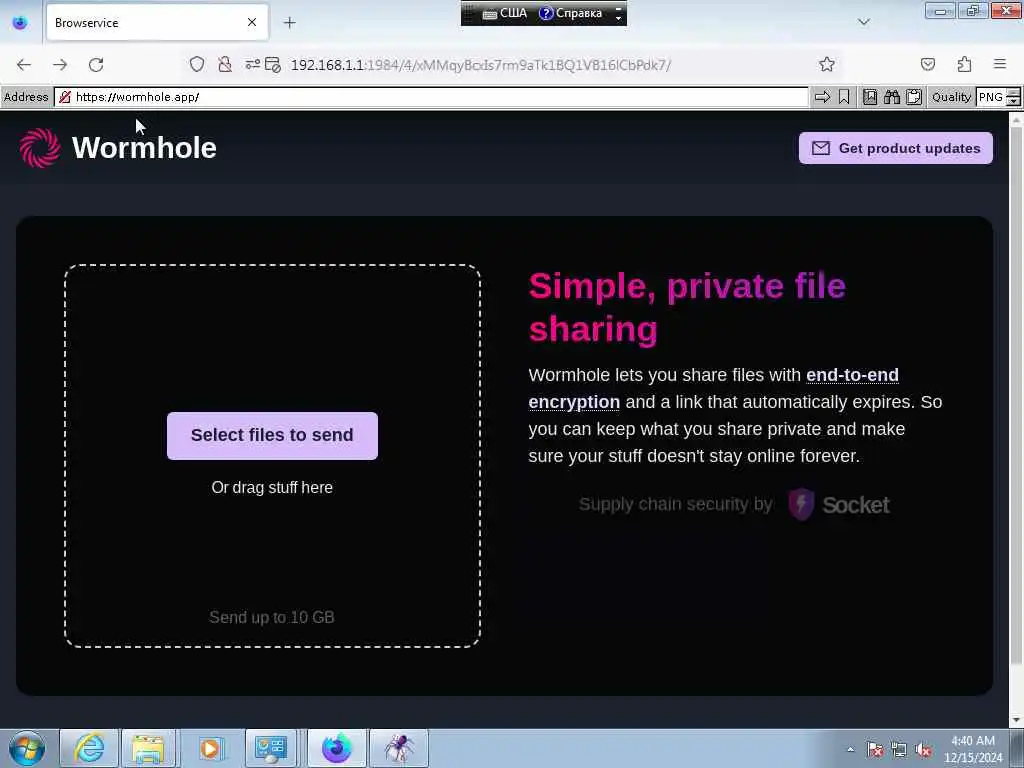Click the insecure lock icon in Address field

pos(65,97)
